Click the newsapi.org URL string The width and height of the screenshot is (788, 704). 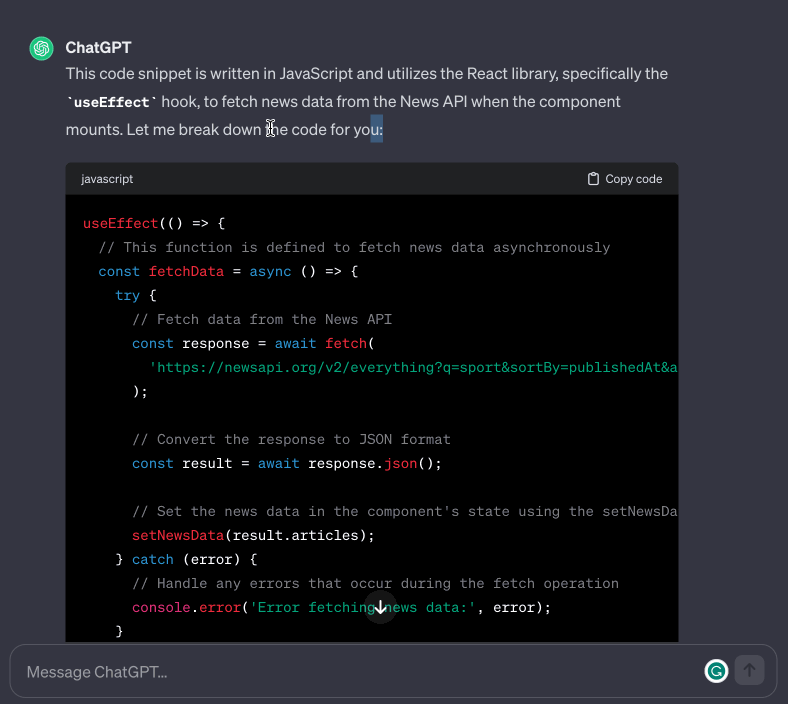pyautogui.click(x=413, y=367)
